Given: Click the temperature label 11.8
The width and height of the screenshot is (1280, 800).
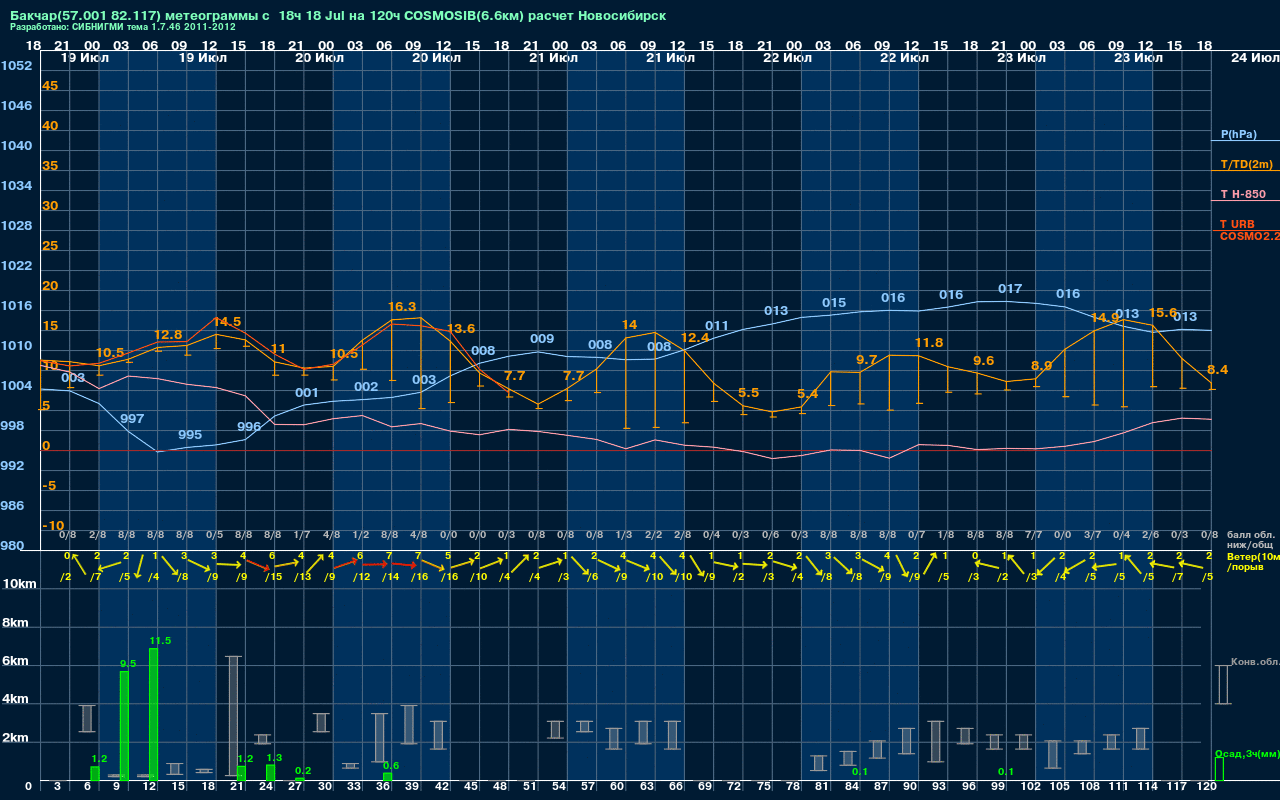Looking at the screenshot, I should tap(929, 343).
